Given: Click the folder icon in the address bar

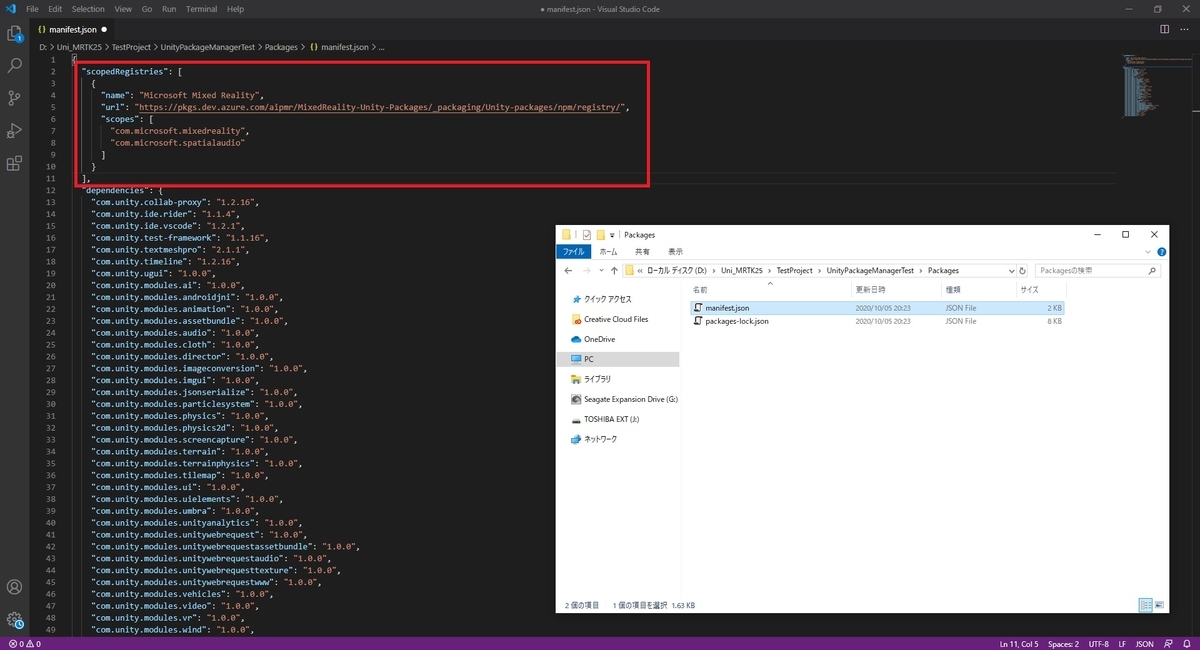Looking at the screenshot, I should 630,271.
